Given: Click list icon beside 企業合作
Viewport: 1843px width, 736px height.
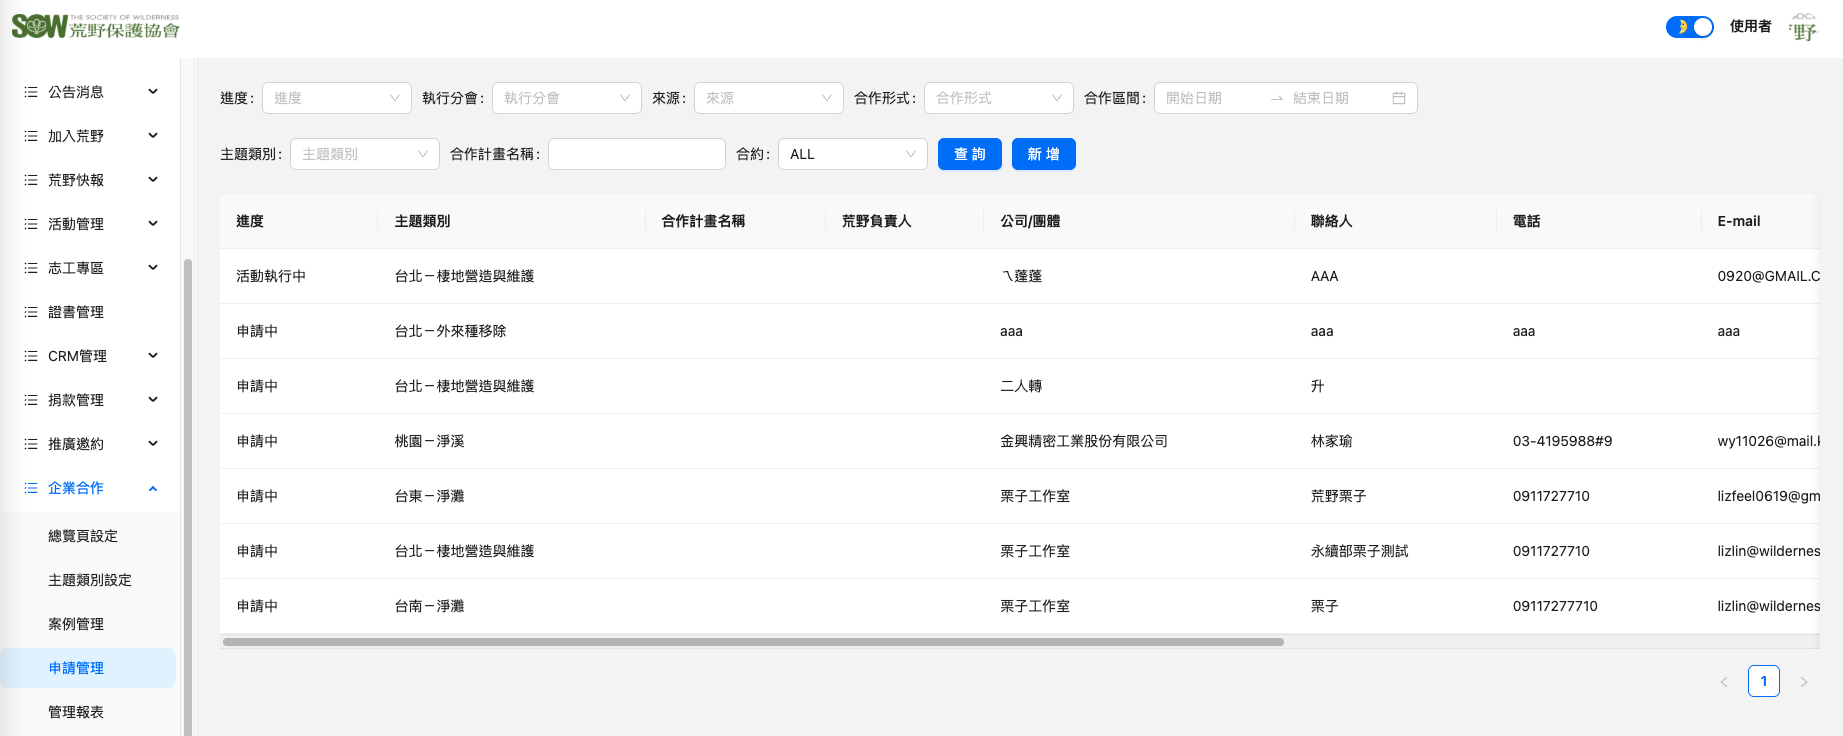Looking at the screenshot, I should click(x=31, y=488).
